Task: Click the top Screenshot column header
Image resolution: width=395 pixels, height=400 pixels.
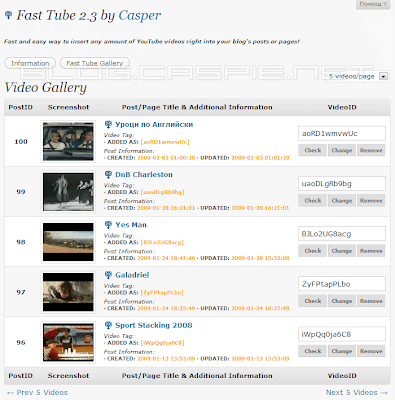Action: coord(68,107)
